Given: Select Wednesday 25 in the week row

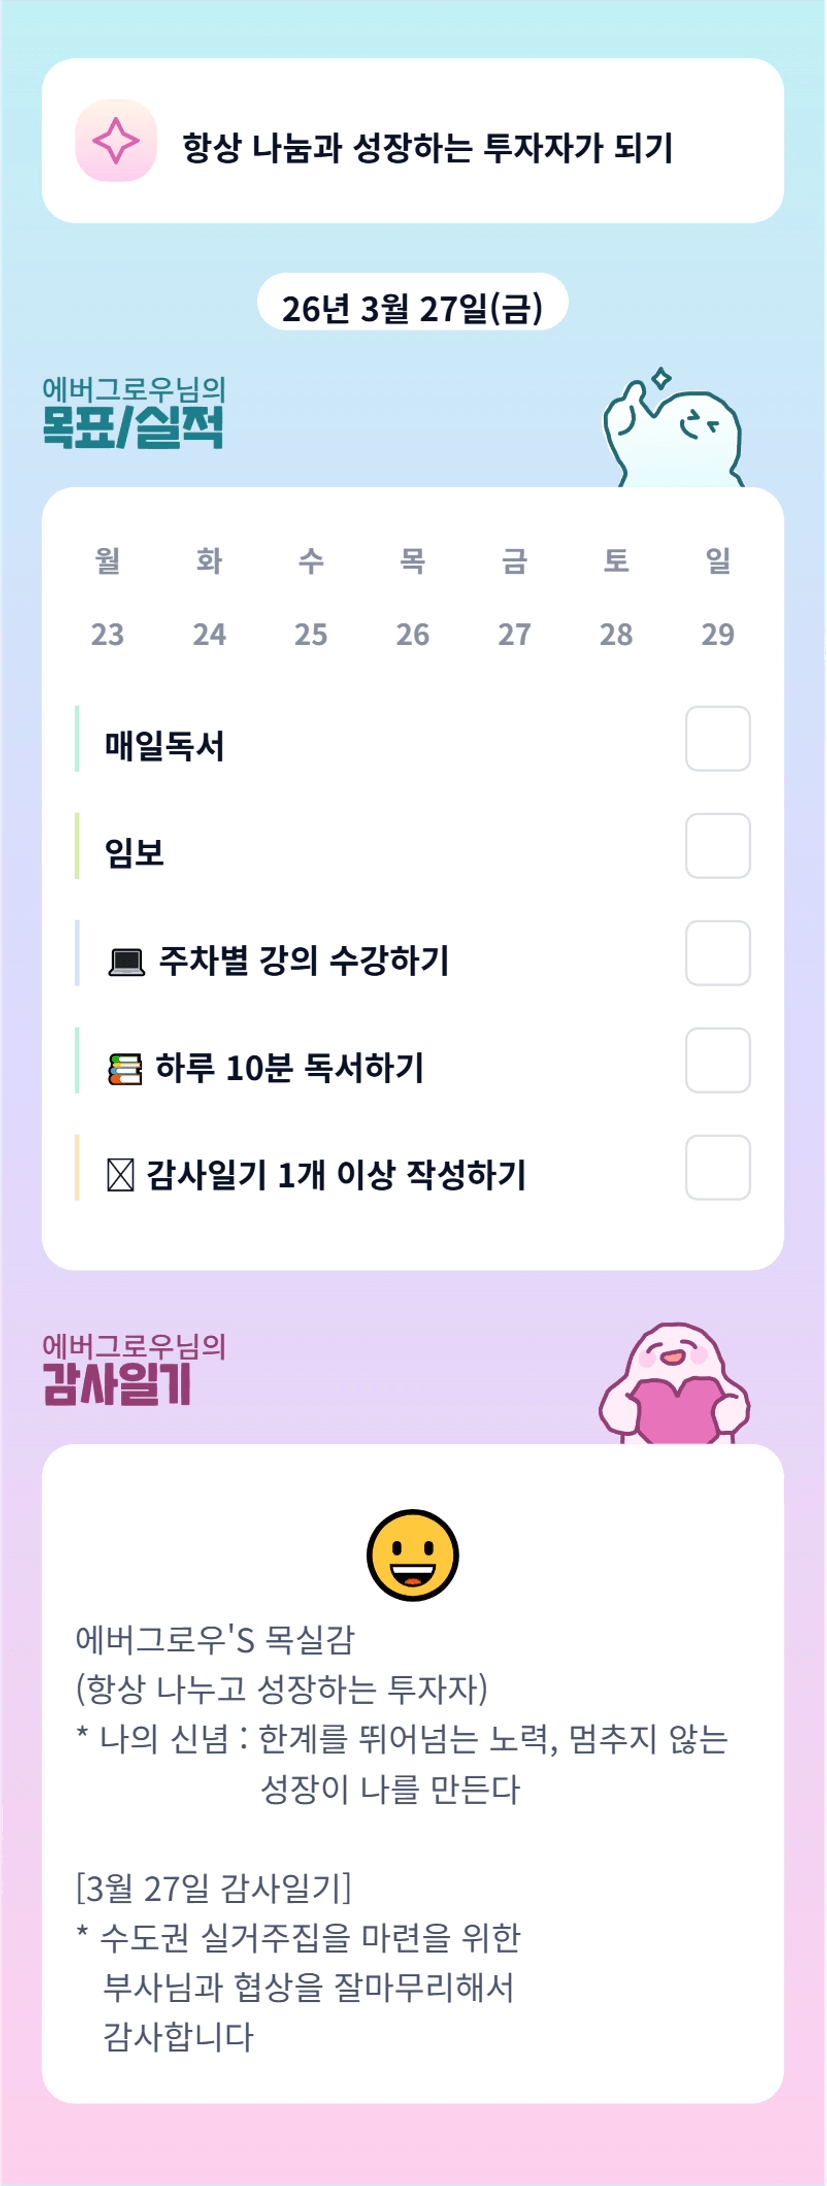Looking at the screenshot, I should [311, 634].
